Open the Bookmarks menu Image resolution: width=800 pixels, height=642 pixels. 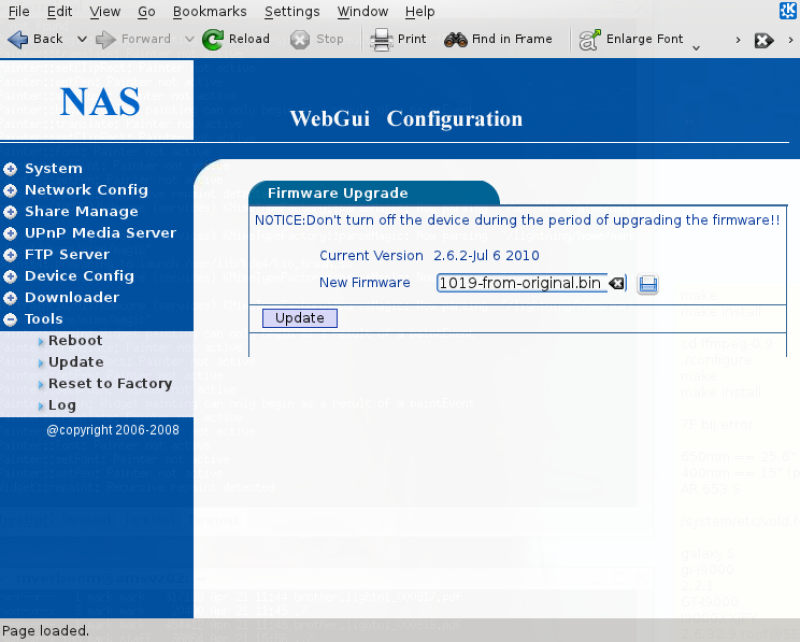coord(210,11)
